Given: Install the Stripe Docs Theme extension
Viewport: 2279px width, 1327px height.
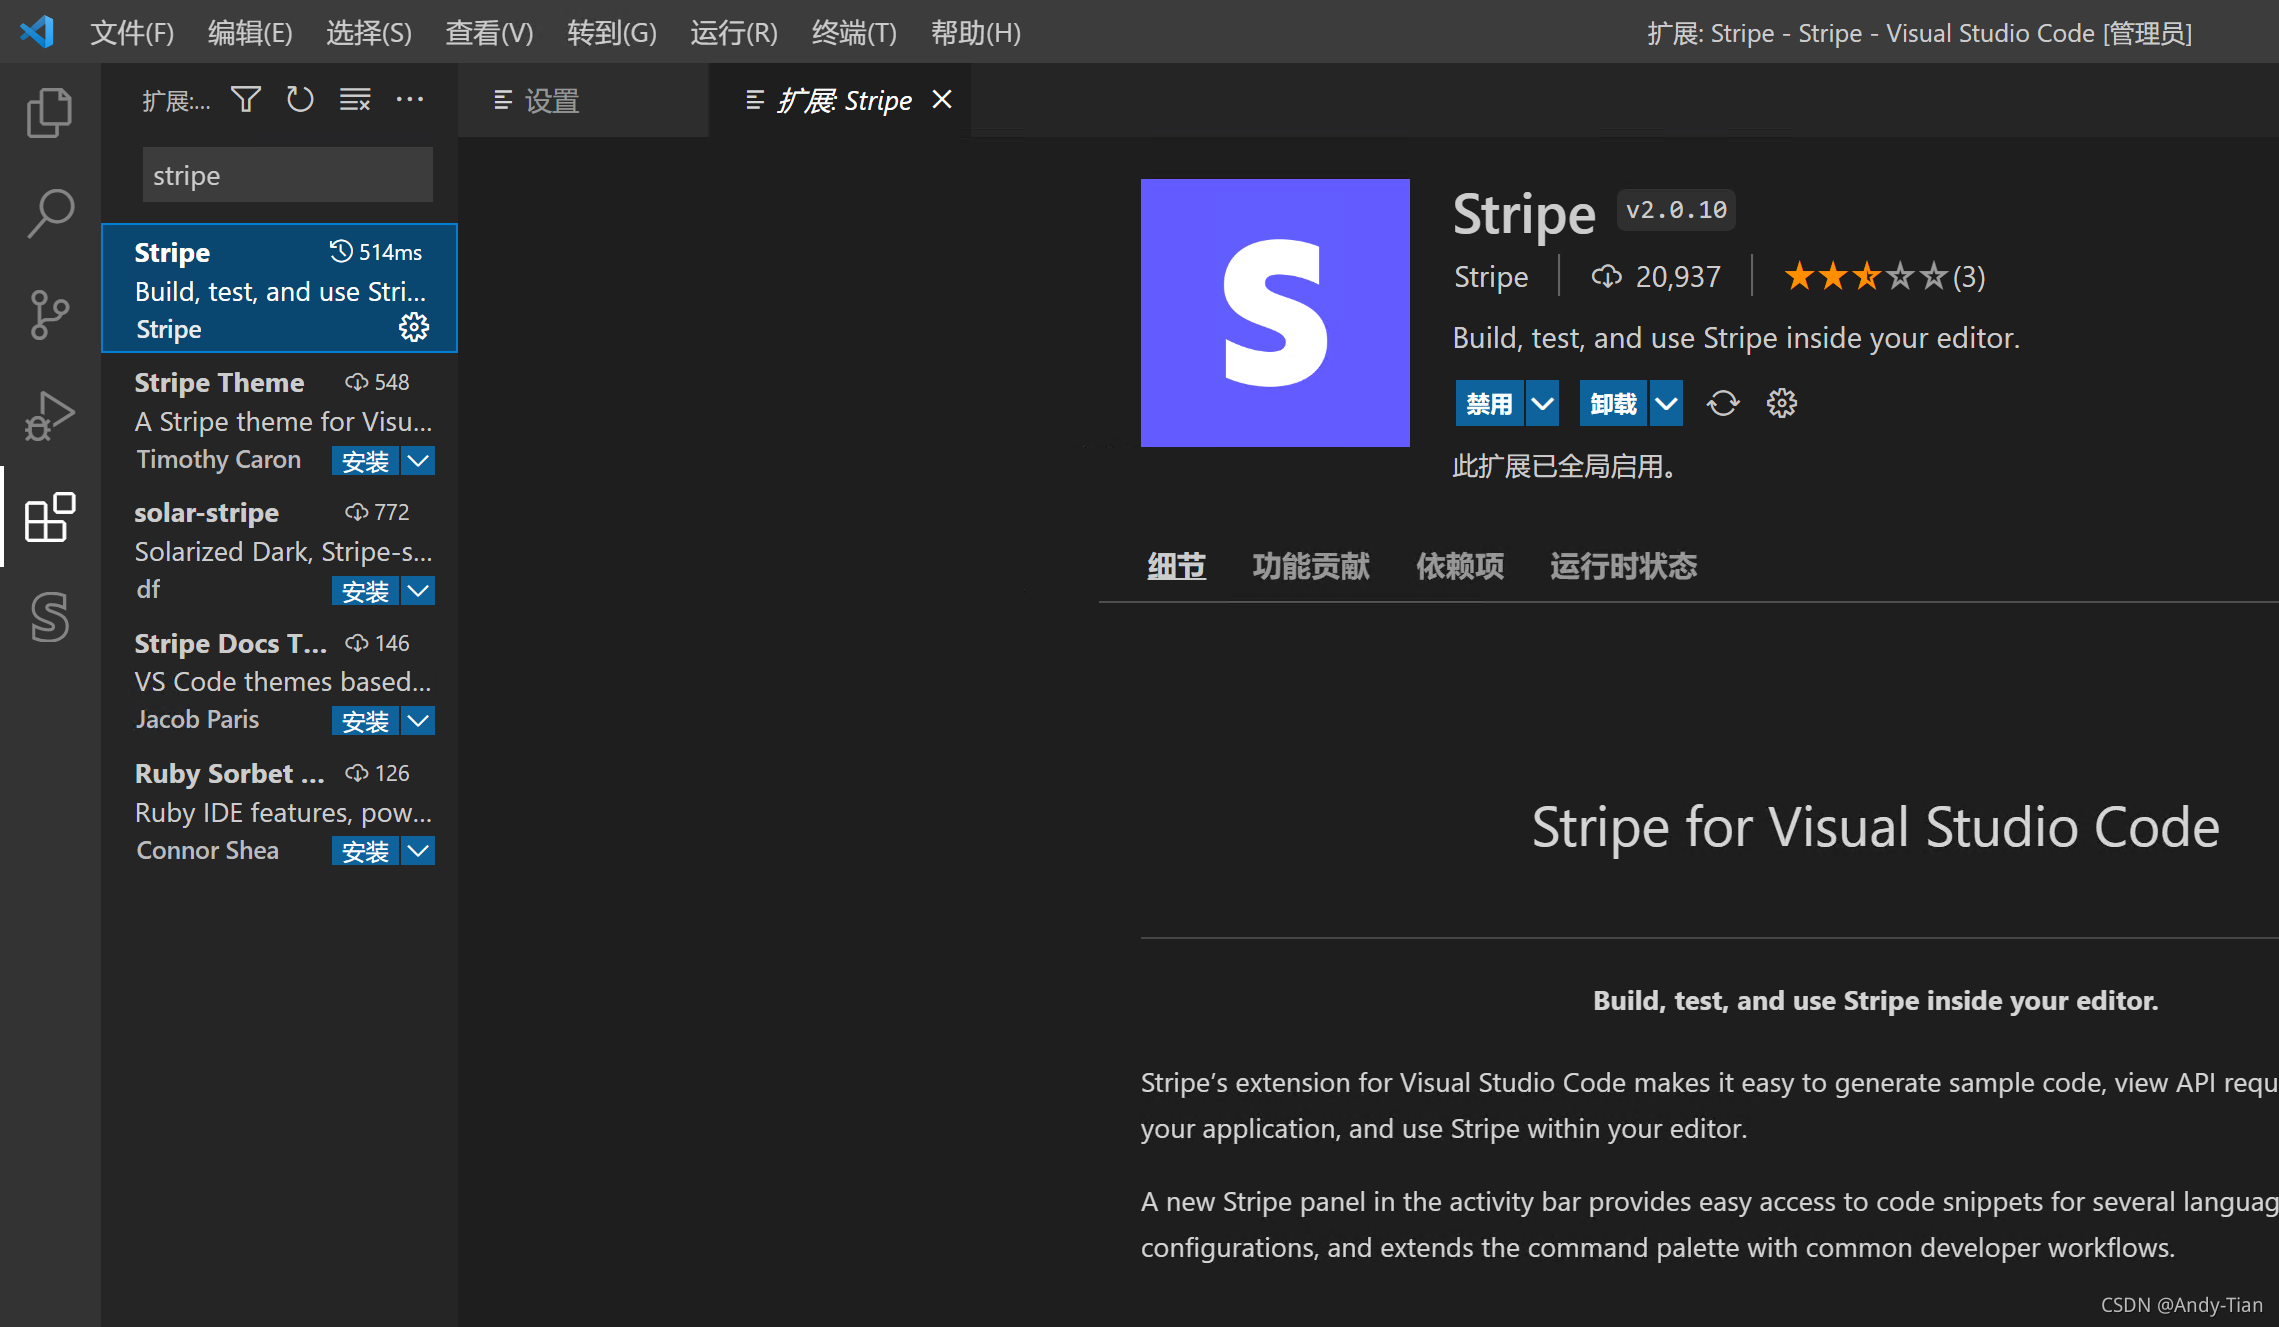Looking at the screenshot, I should point(365,721).
